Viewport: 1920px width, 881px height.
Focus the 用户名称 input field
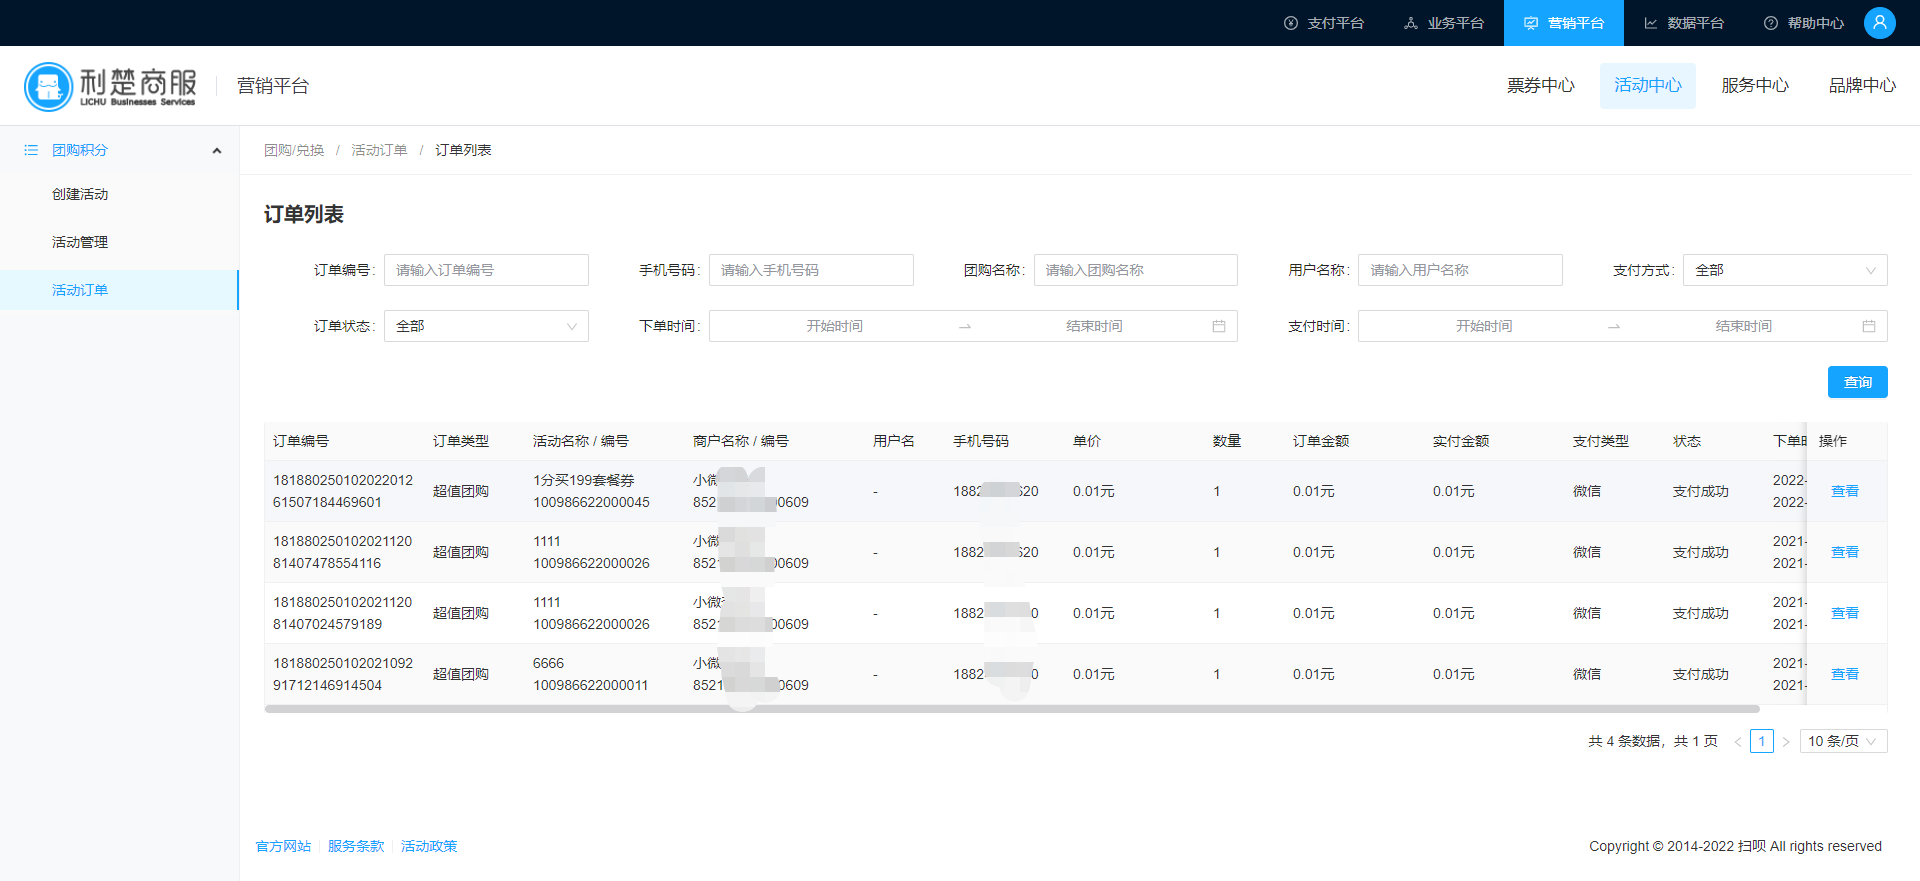tap(1460, 270)
